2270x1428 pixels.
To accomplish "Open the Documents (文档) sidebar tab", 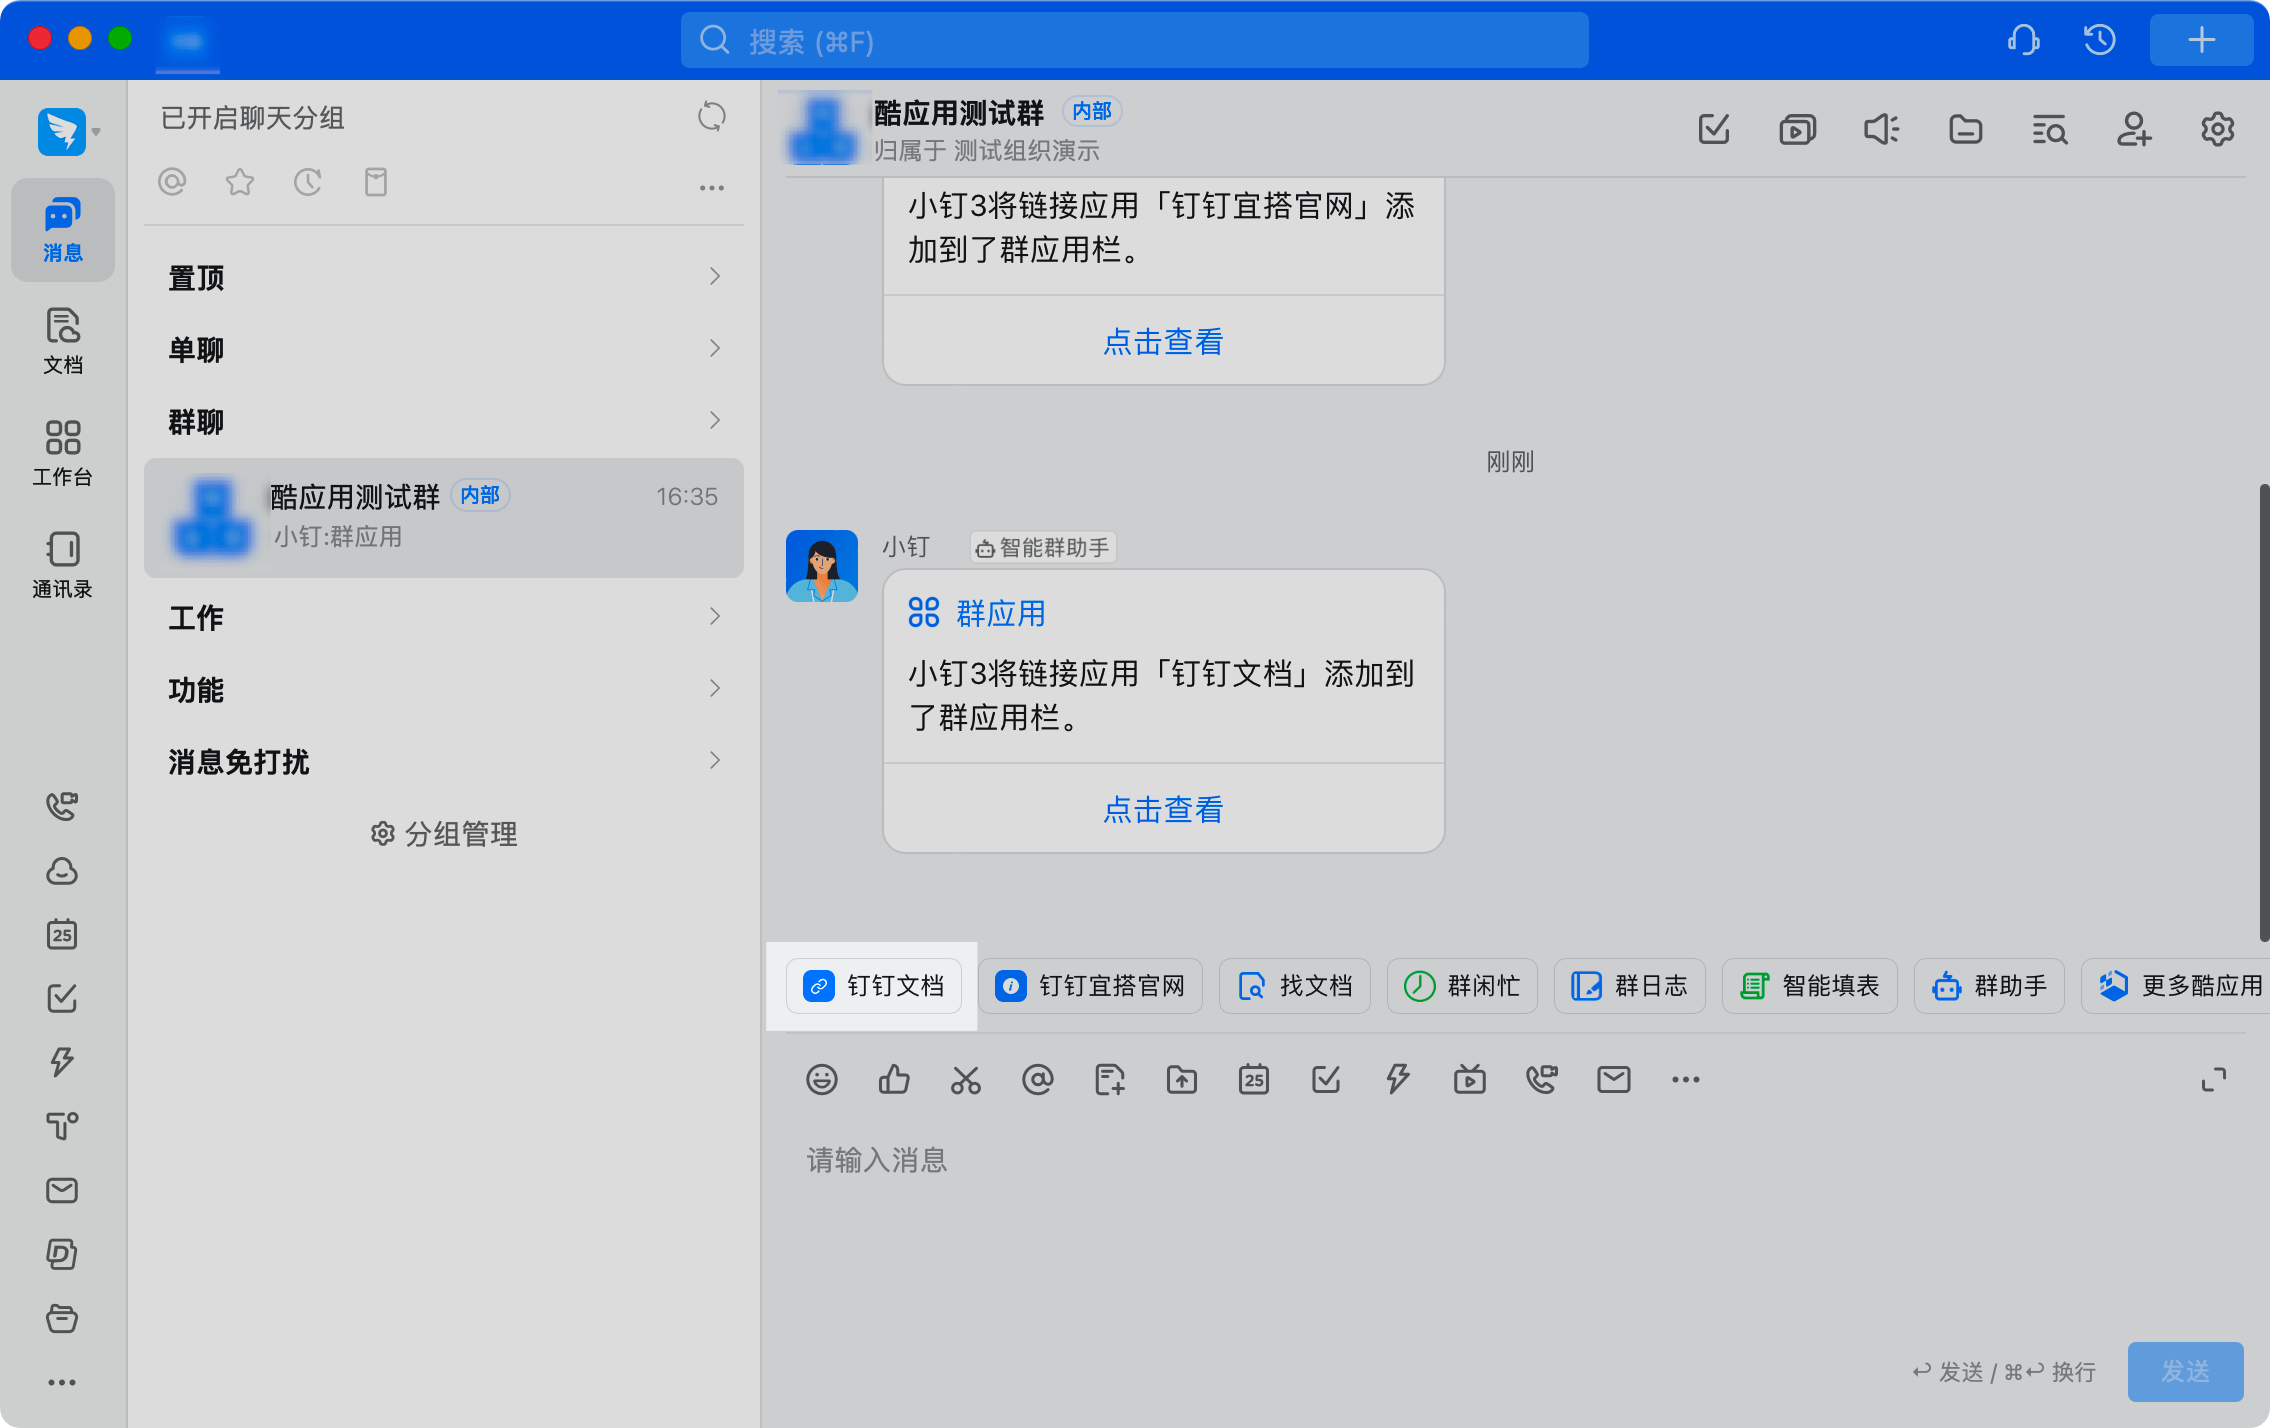I will [x=62, y=341].
